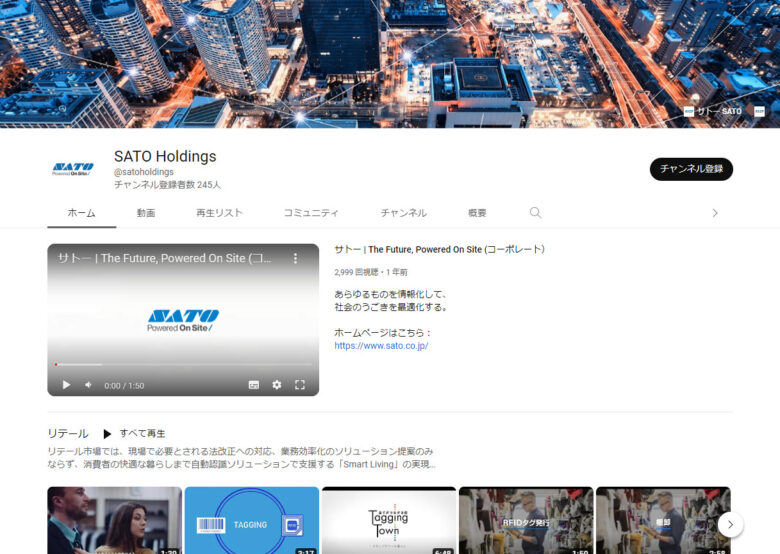Screen dimensions: 780x554
Task: Click the @satoholdings channel handle
Action: tap(144, 172)
